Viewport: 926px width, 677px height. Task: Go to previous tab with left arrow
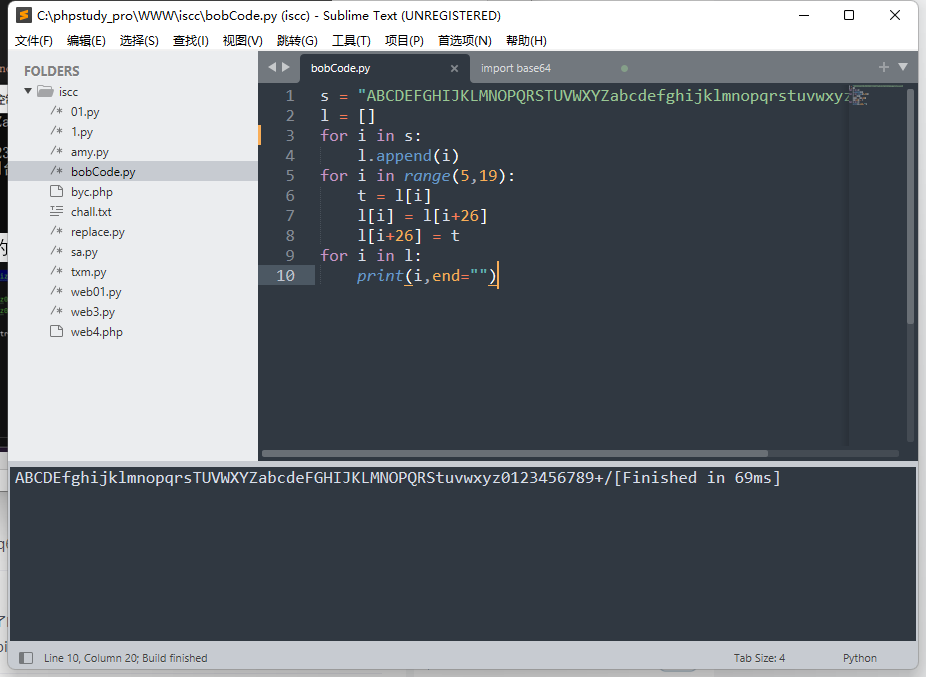[272, 67]
